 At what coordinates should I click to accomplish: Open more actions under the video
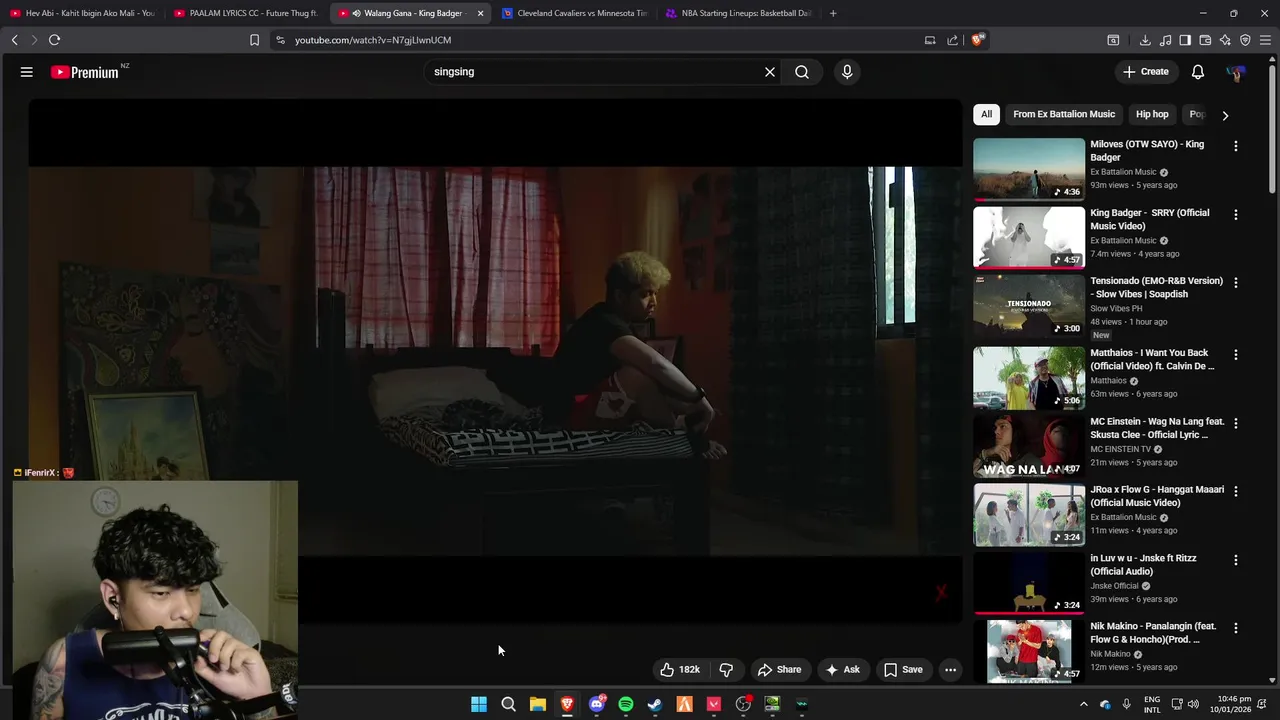(950, 669)
